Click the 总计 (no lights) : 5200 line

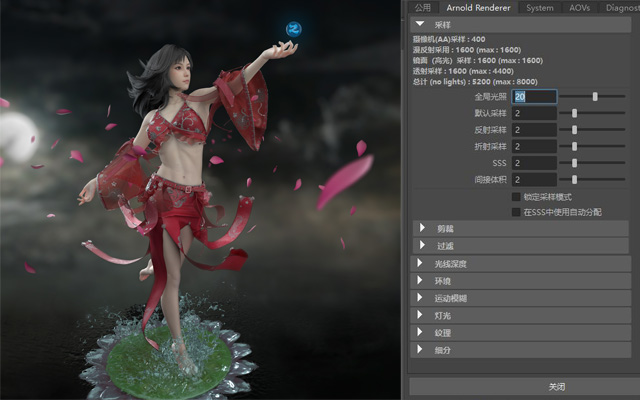(475, 82)
